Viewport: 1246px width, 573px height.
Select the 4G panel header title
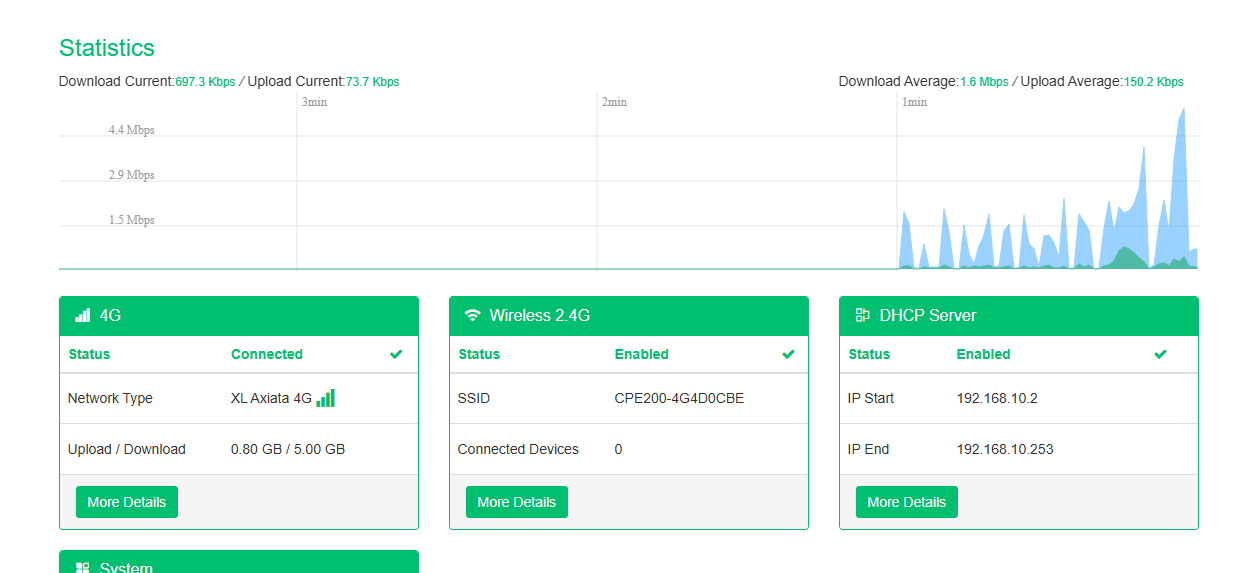tap(110, 315)
